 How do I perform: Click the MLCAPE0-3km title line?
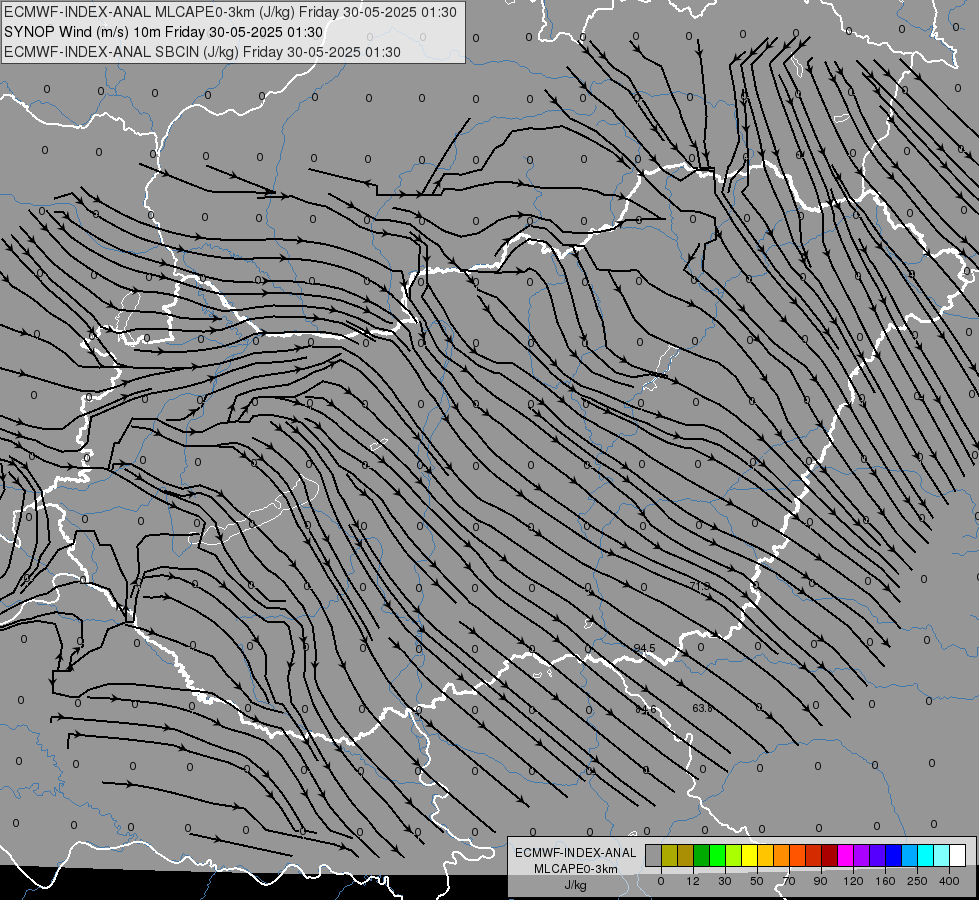tap(230, 12)
